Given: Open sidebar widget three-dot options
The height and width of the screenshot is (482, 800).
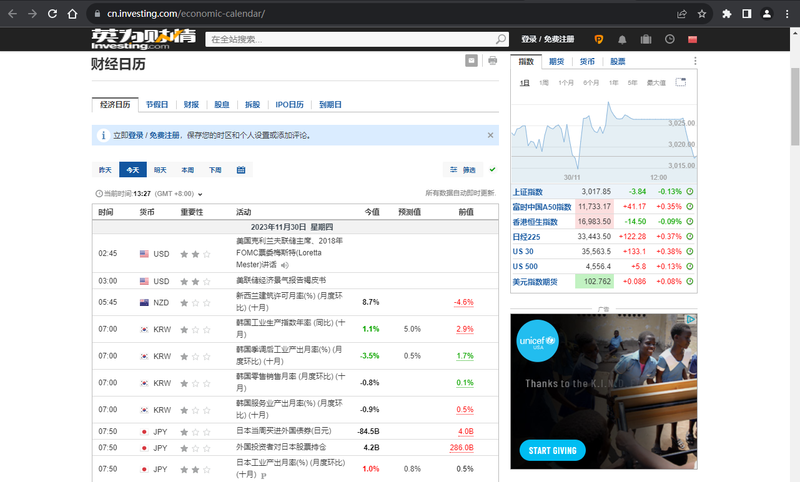Looking at the screenshot, I should [x=695, y=61].
